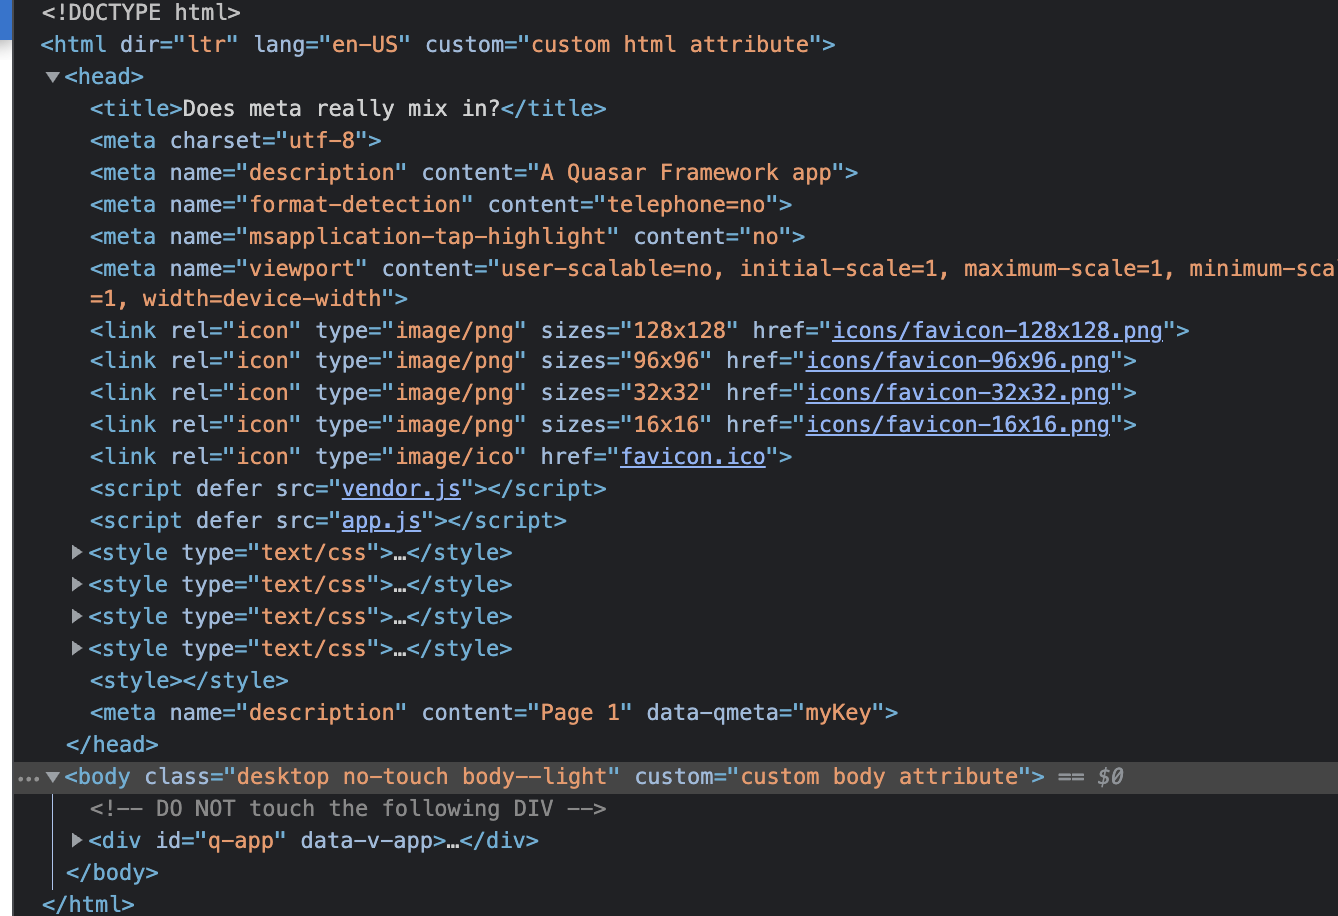Expand the fourth style element
The width and height of the screenshot is (1338, 916).
pyautogui.click(x=77, y=648)
